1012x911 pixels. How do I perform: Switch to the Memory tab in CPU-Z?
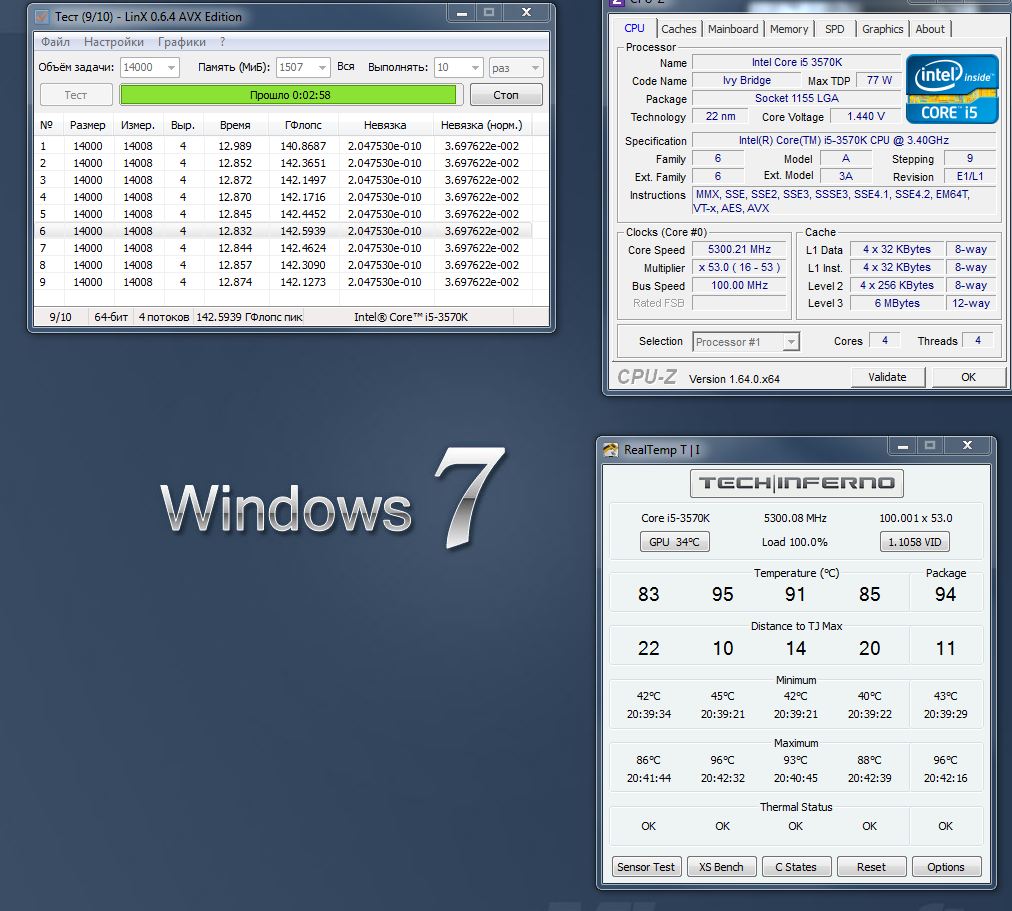pos(789,29)
